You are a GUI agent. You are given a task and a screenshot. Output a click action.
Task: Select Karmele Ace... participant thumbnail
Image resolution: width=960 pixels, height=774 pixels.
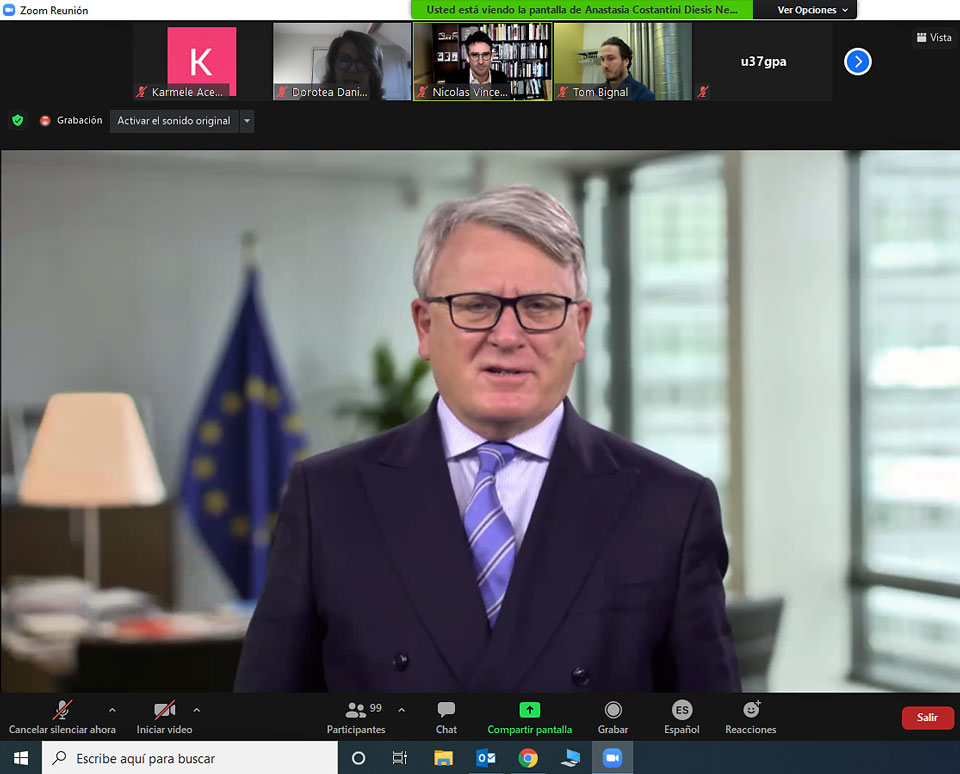pos(201,61)
